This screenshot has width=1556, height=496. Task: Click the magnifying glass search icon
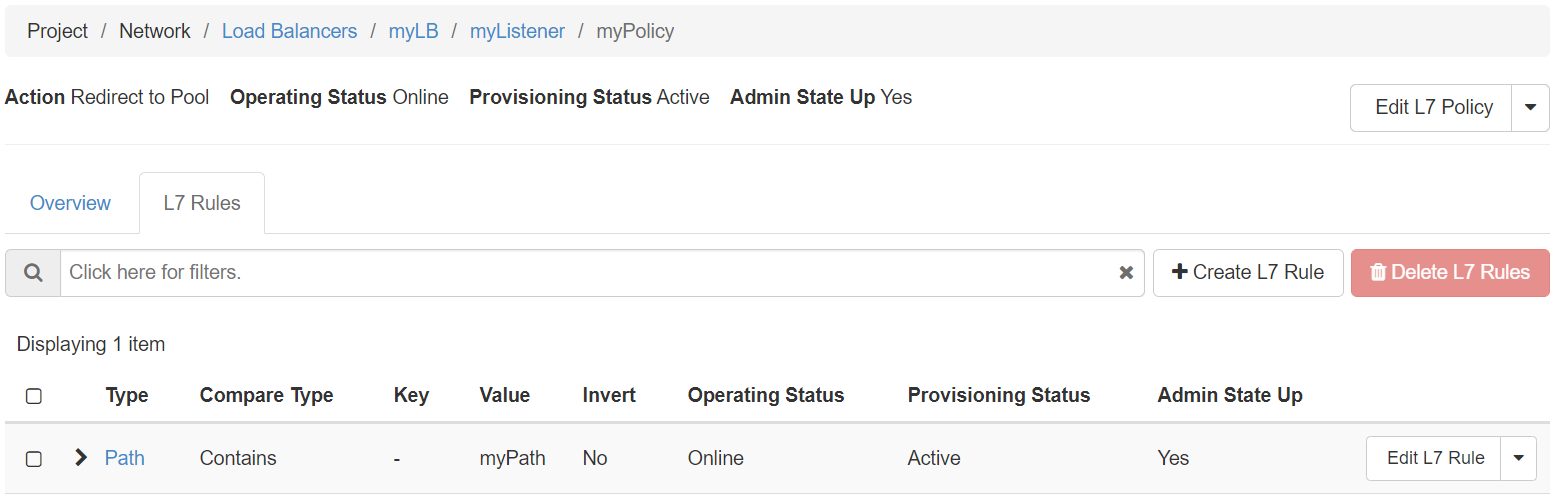point(33,273)
